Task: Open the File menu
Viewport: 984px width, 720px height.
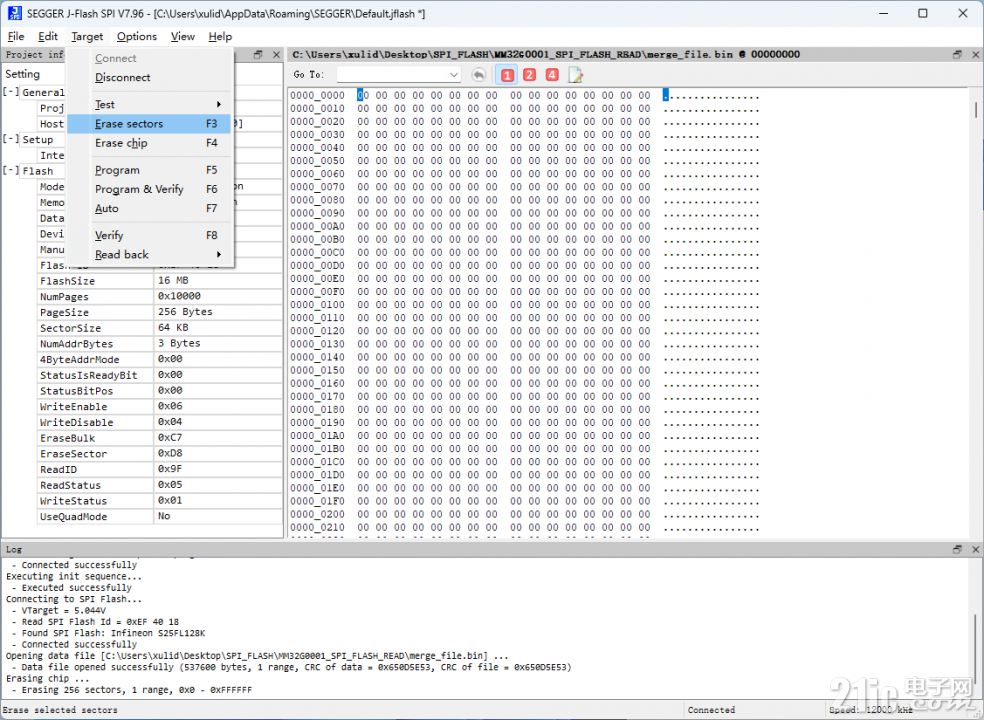Action: point(16,36)
